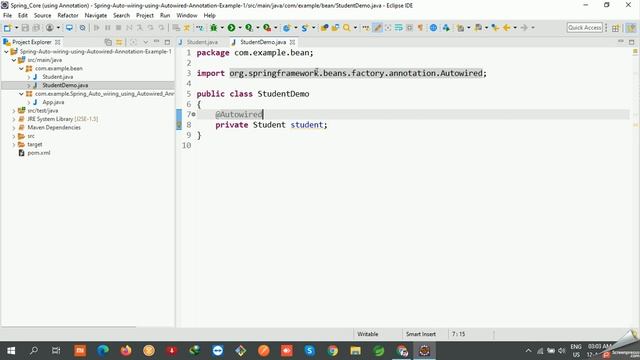Collapse the src/main/java folder
The width and height of the screenshot is (640, 360).
point(14,60)
